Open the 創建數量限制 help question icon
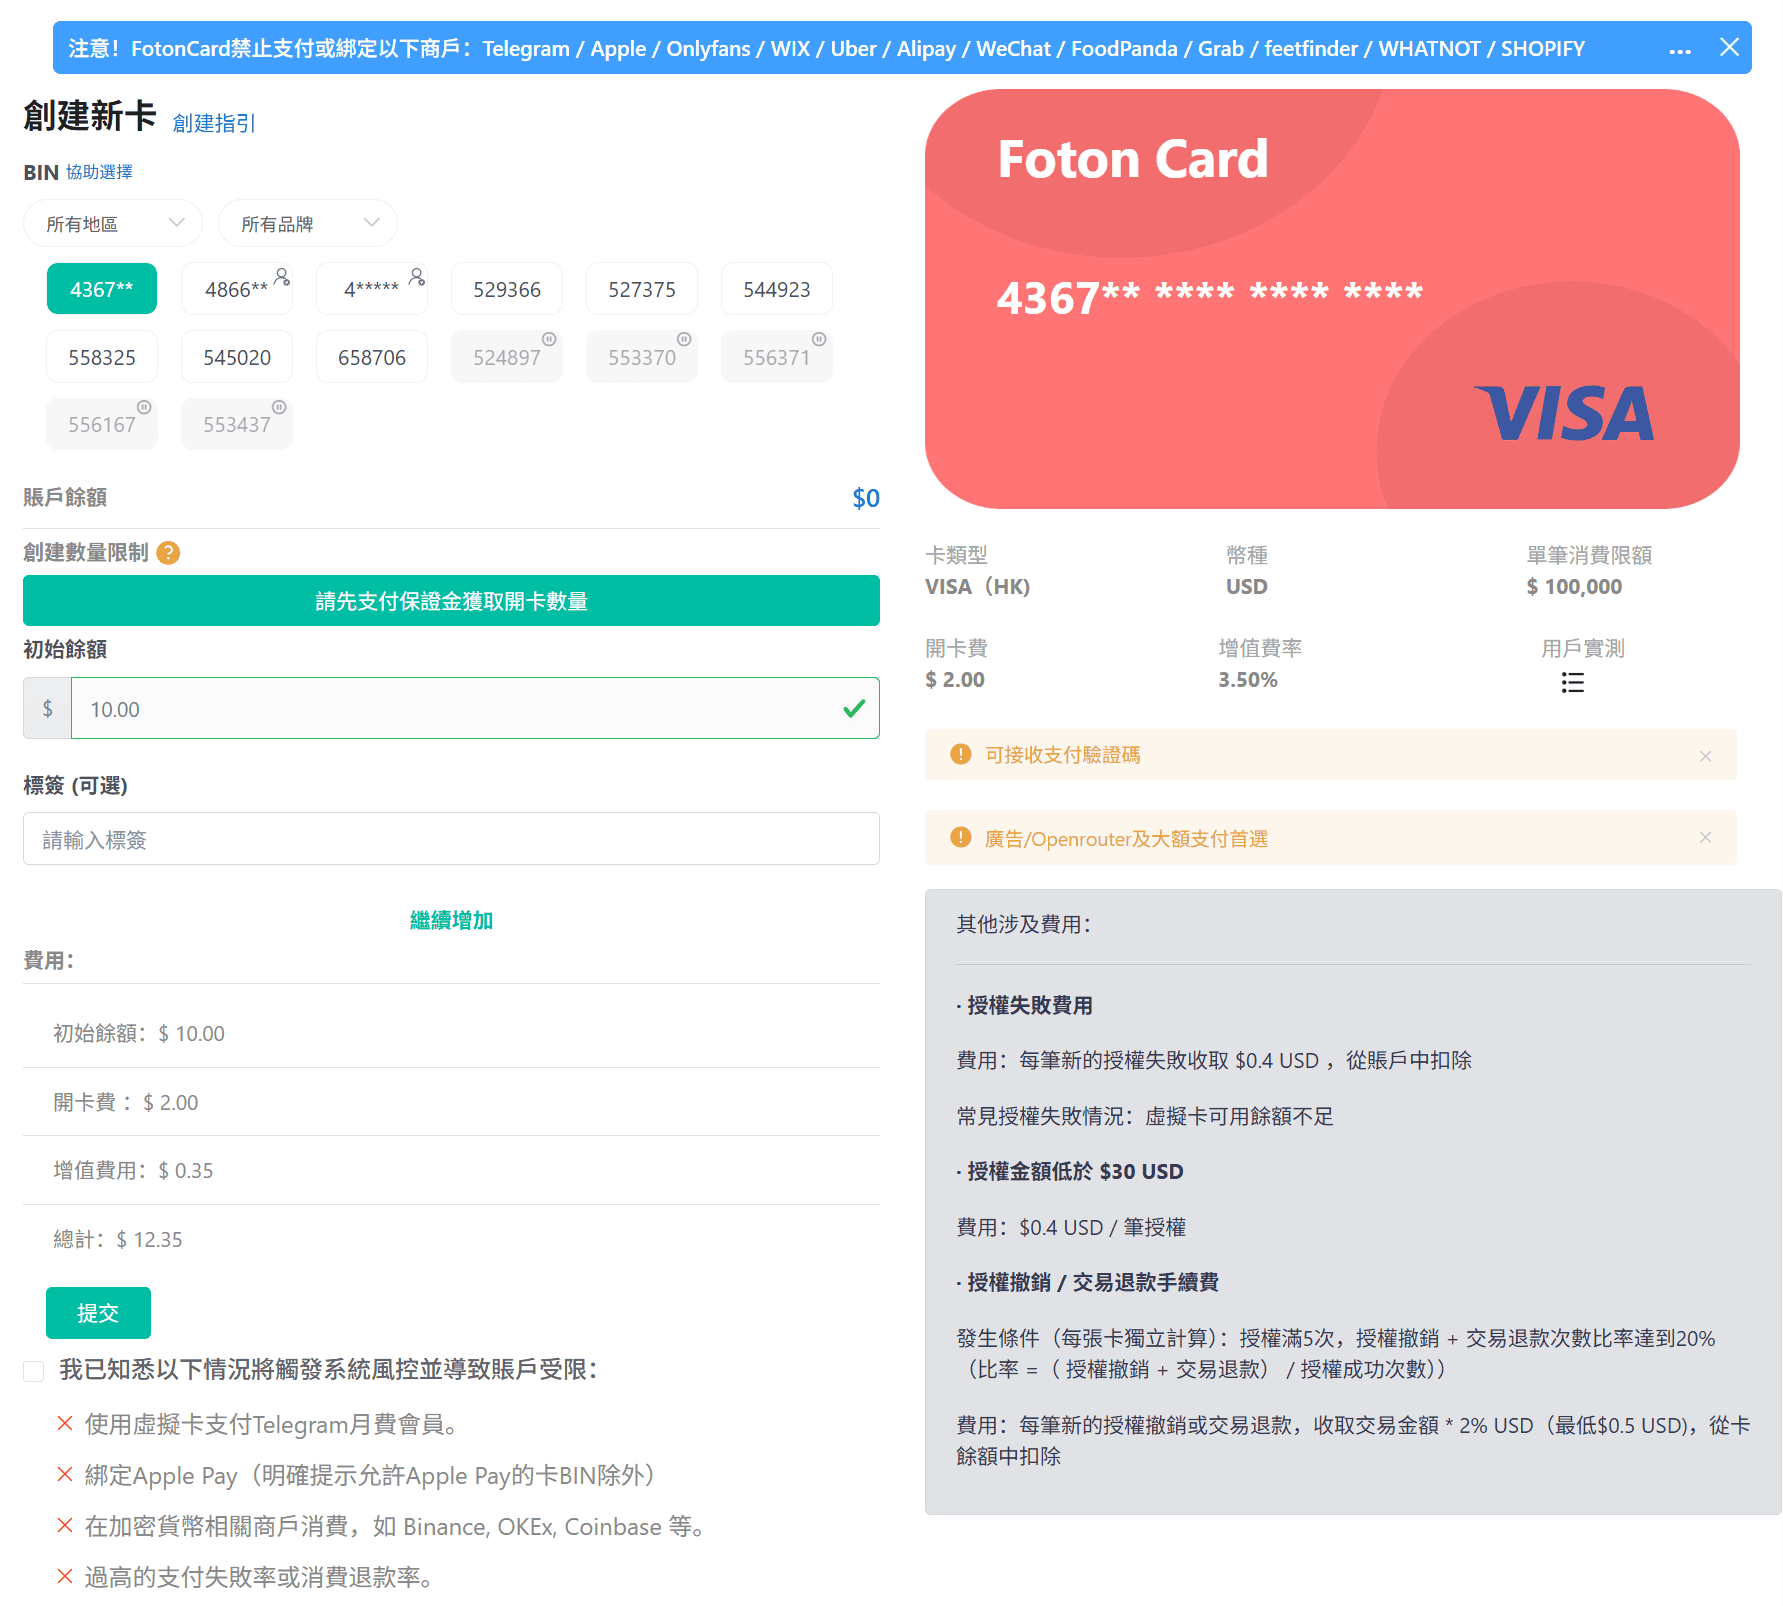Viewport: 1783px width, 1606px height. [169, 553]
